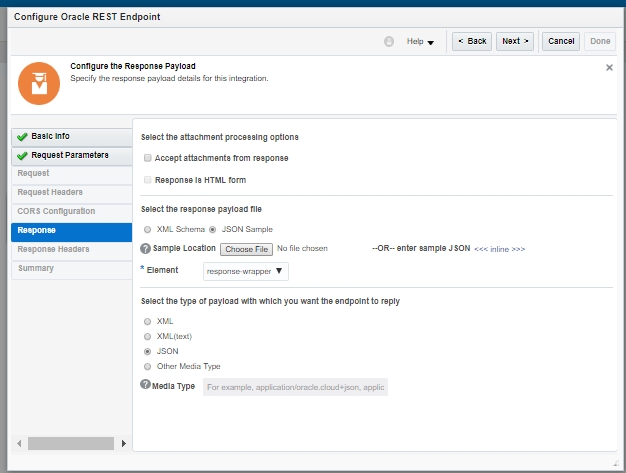Go to the Summary step

[71, 269]
